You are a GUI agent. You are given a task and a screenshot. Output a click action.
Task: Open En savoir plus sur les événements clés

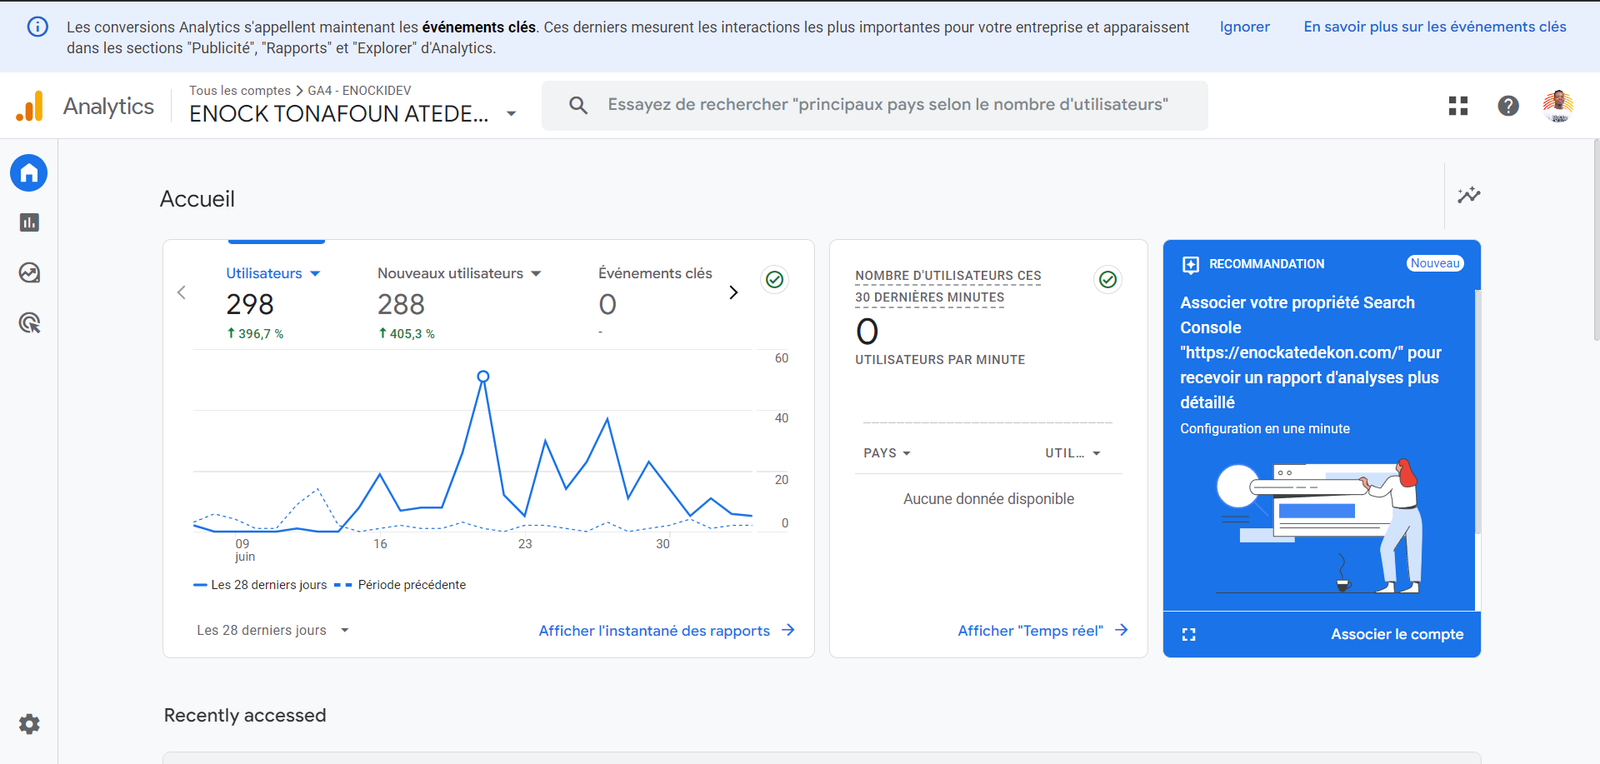(x=1435, y=27)
